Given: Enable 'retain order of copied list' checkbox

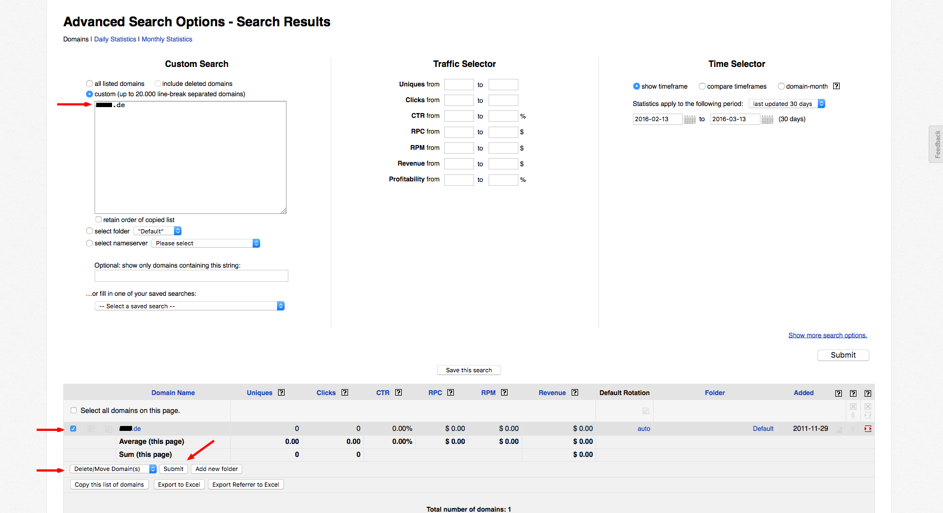Looking at the screenshot, I should click(x=98, y=219).
